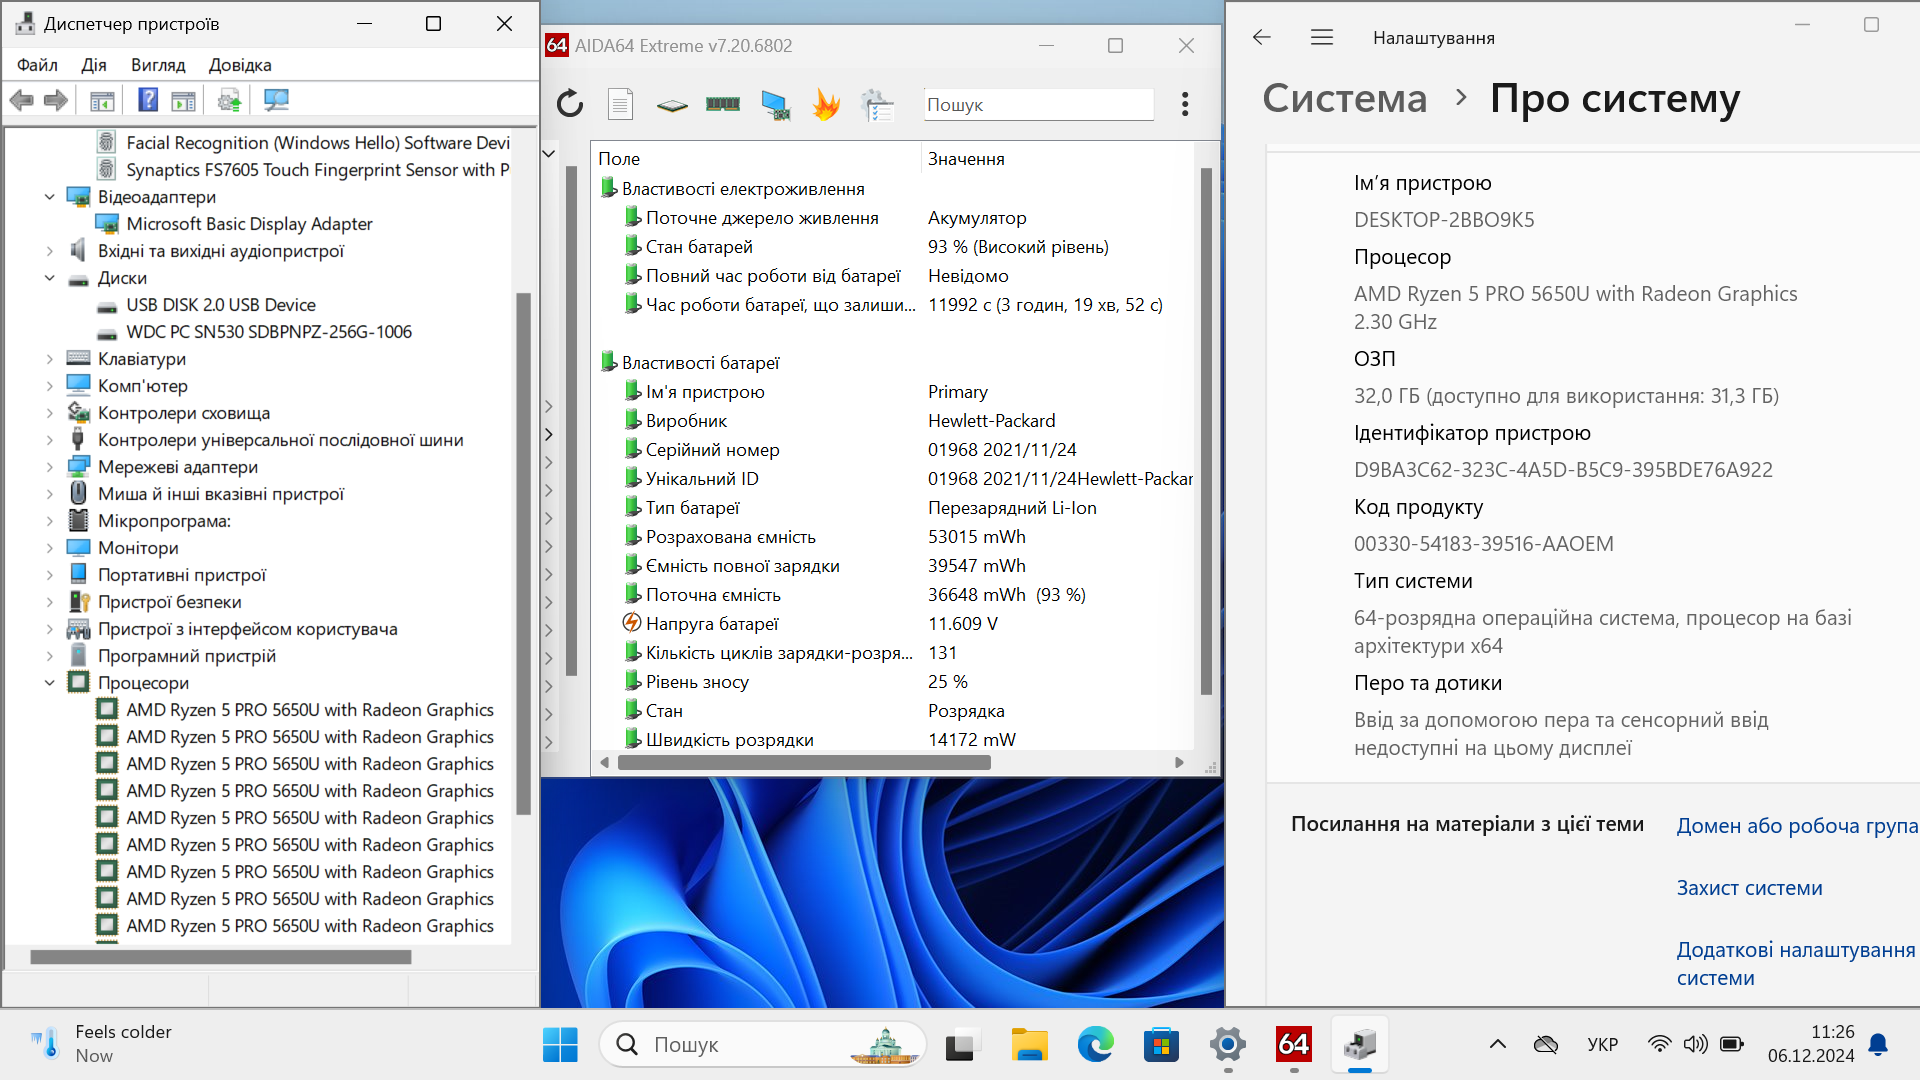Viewport: 1920px width, 1080px height.
Task: Click the Back arrow in Device Manager toolbar
Action: click(22, 100)
